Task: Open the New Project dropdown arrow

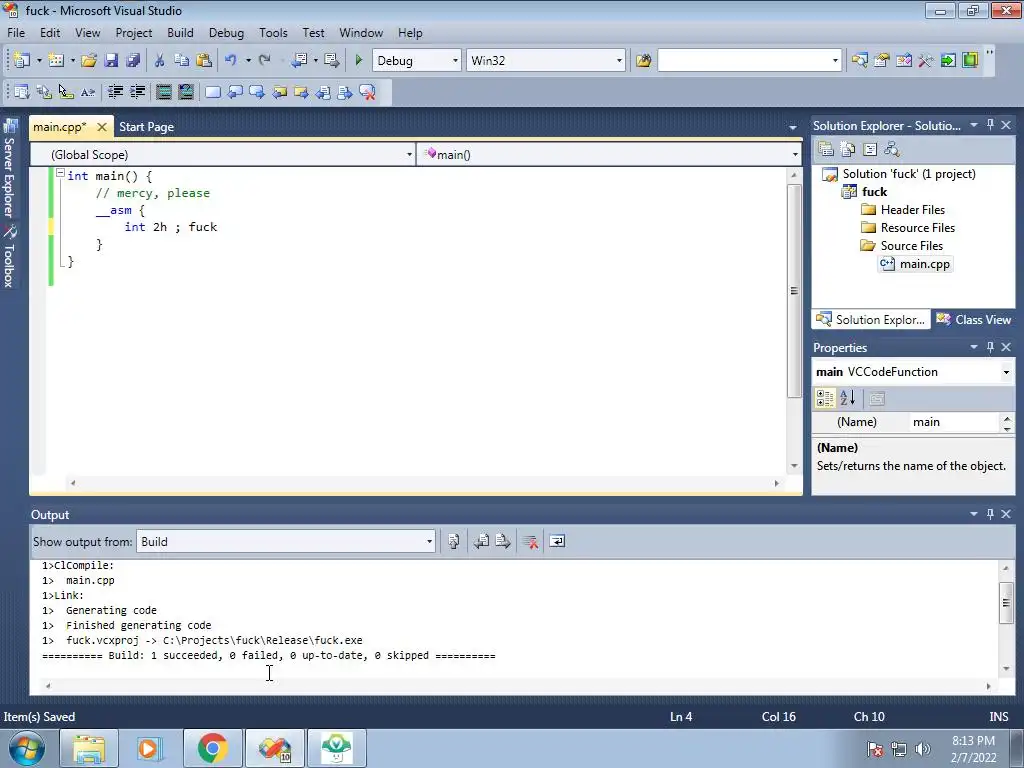Action: pos(39,60)
